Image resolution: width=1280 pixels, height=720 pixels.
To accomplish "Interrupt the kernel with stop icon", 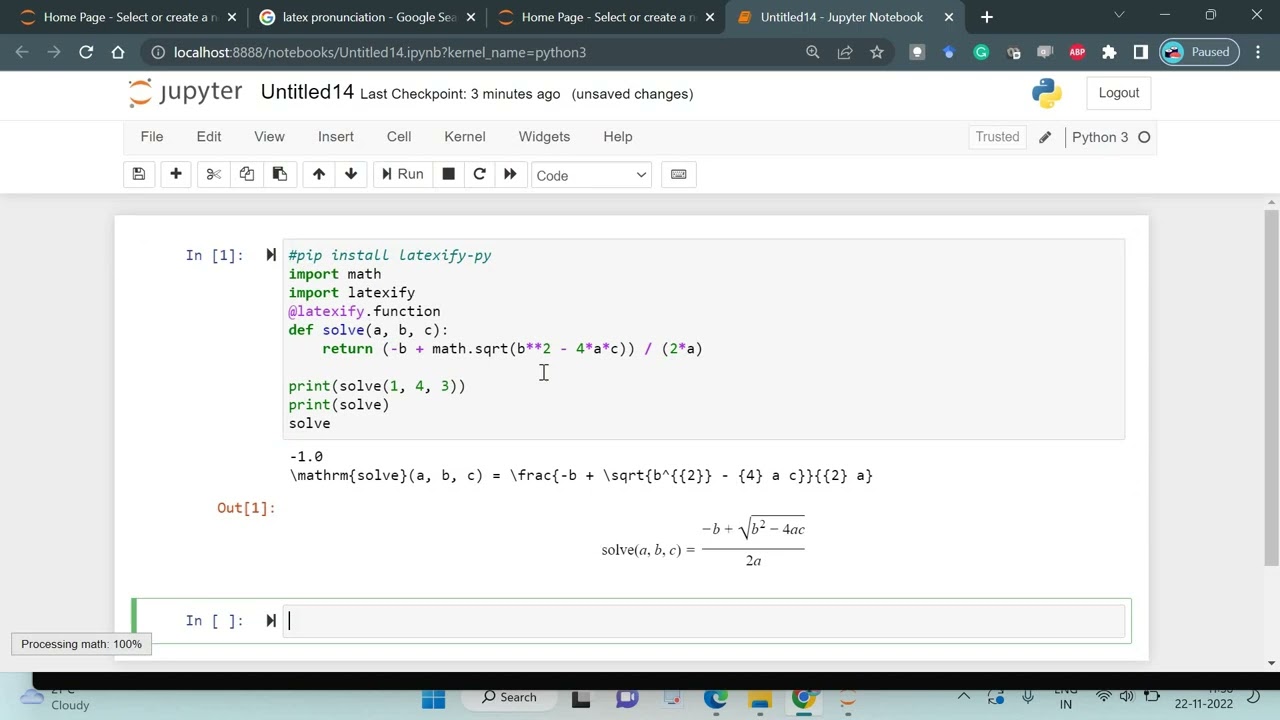I will [x=448, y=174].
